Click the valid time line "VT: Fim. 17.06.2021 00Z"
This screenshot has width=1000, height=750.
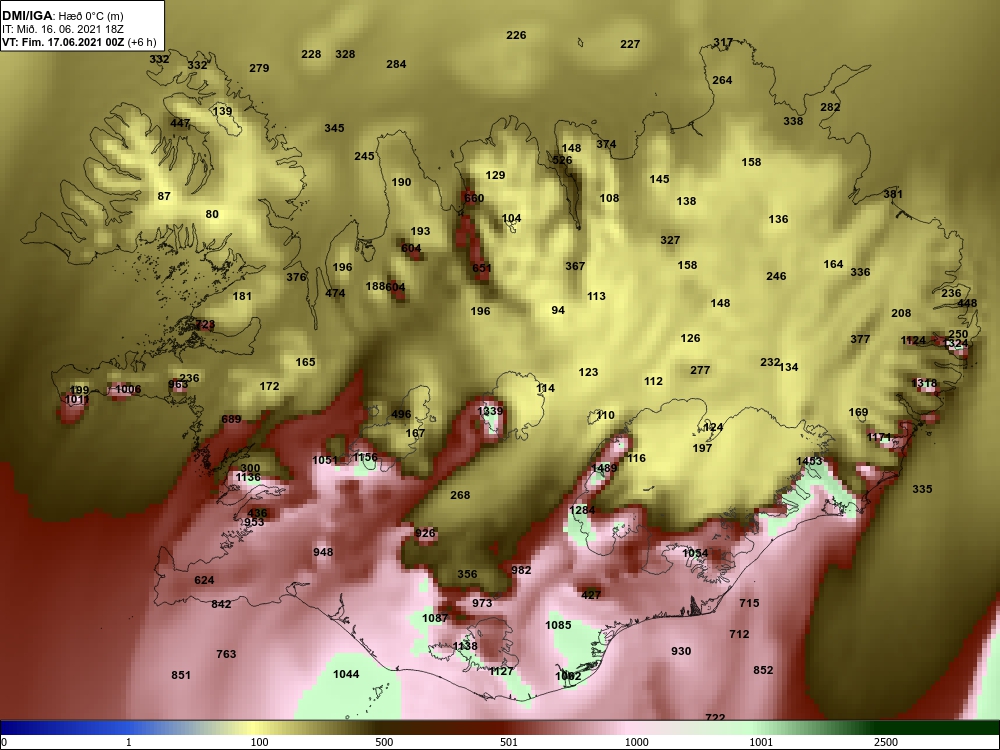[64, 42]
